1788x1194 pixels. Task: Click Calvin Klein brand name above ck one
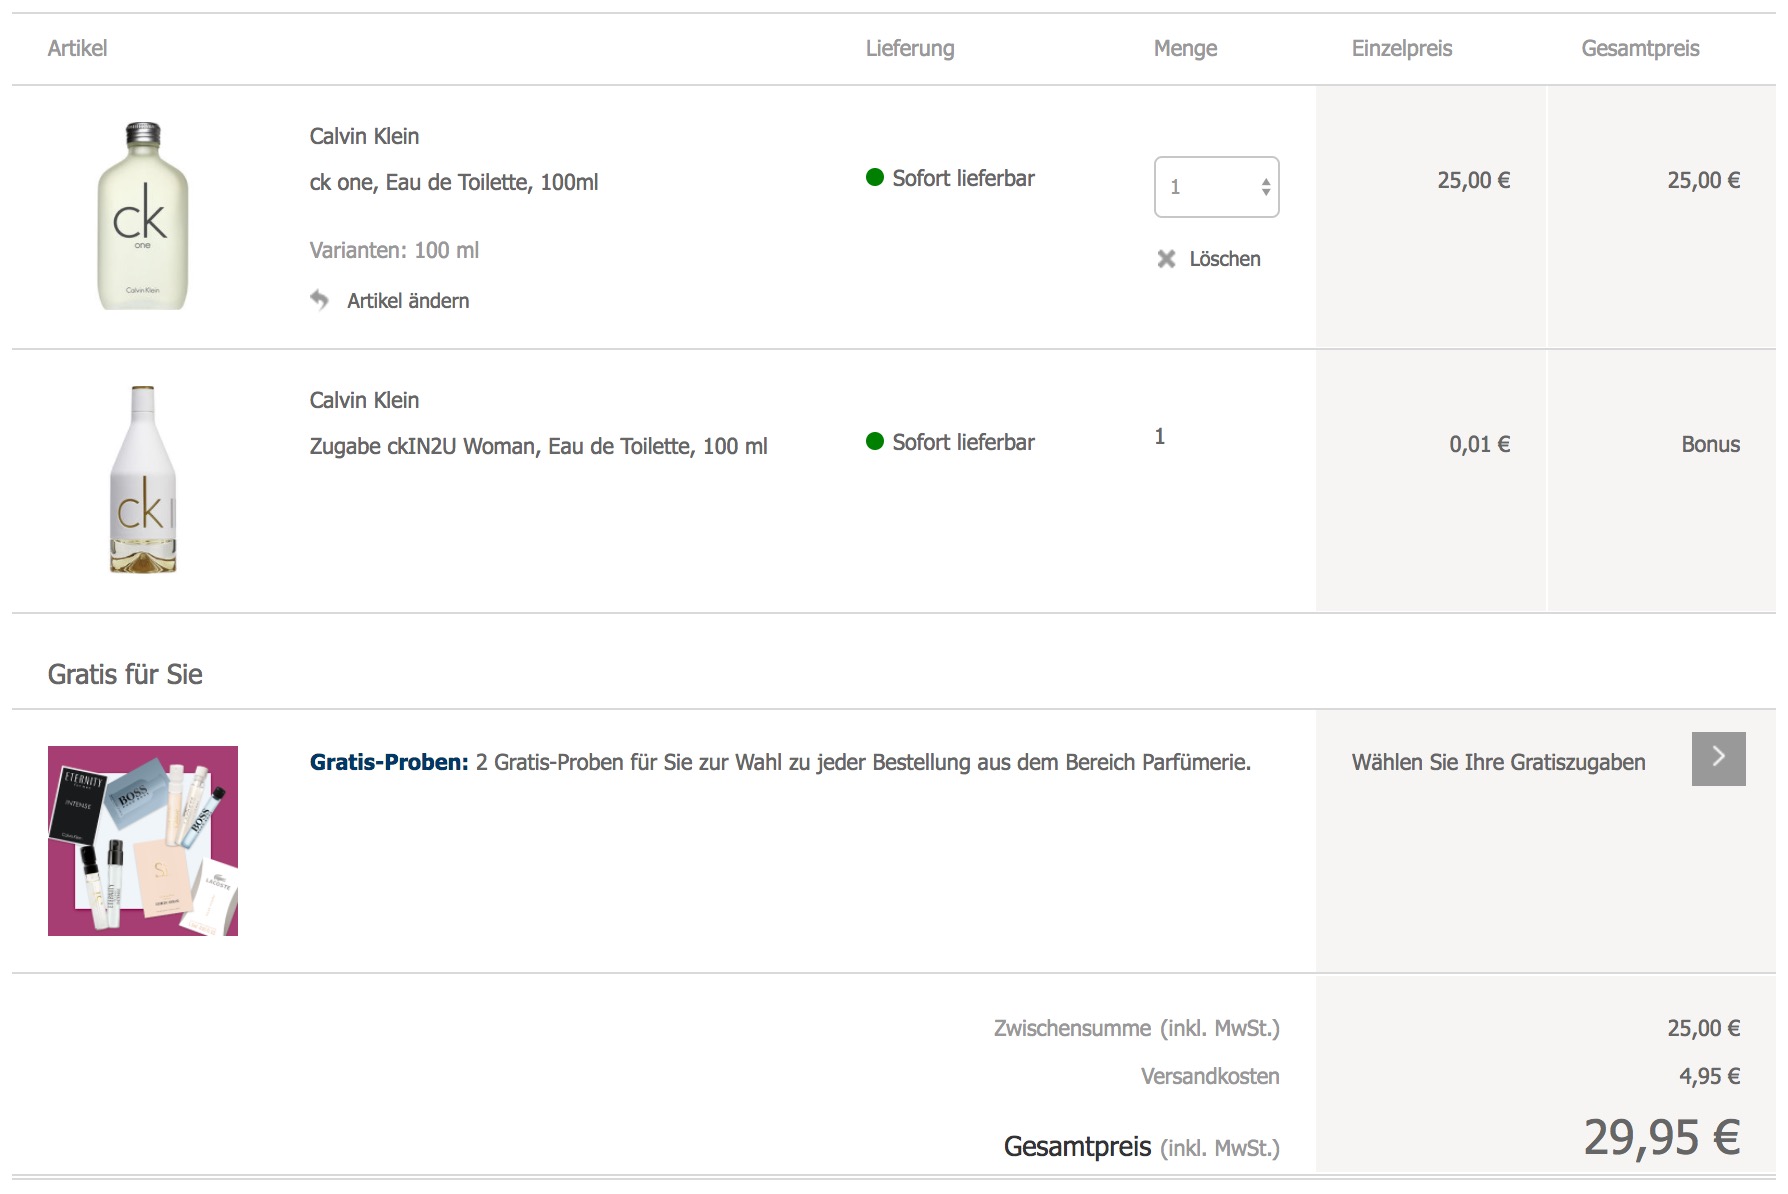pos(364,136)
